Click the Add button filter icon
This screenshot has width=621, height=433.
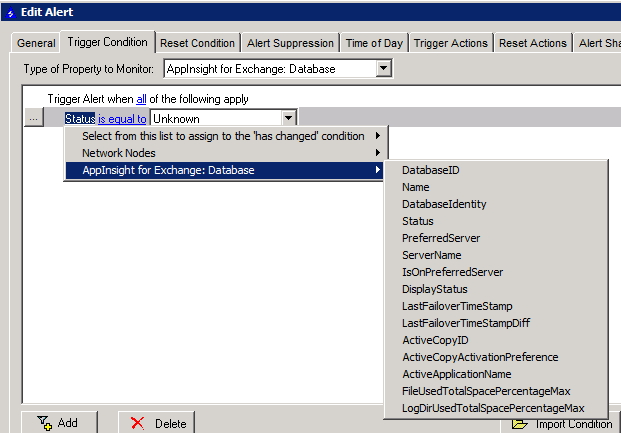[x=44, y=423]
